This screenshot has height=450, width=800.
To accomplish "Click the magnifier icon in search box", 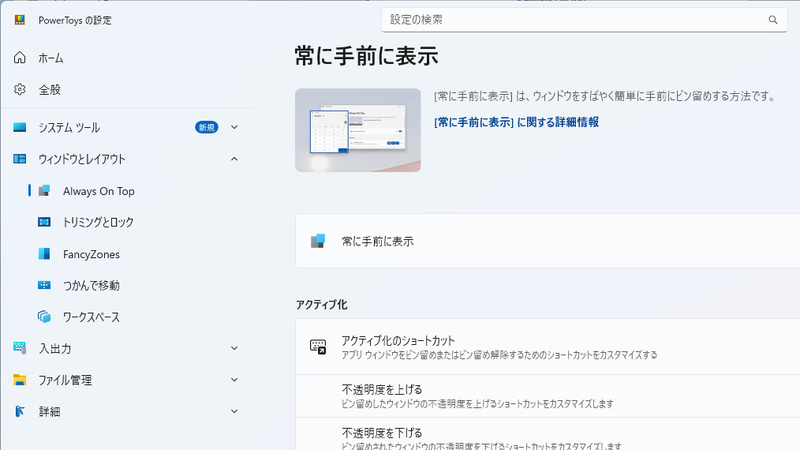I will coord(773,20).
